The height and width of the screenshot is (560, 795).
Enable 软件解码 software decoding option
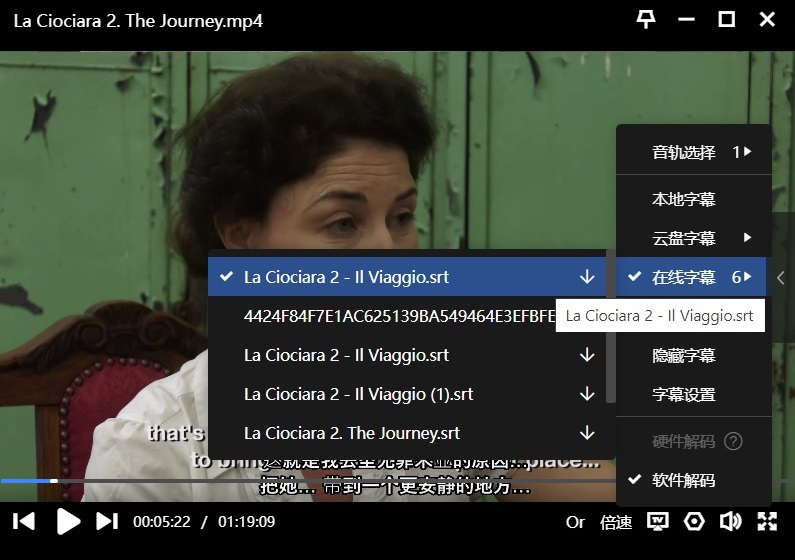pos(684,480)
